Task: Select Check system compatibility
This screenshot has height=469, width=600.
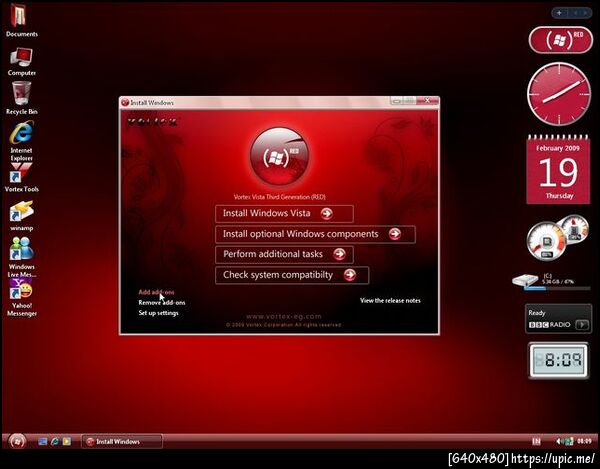Action: (292, 275)
